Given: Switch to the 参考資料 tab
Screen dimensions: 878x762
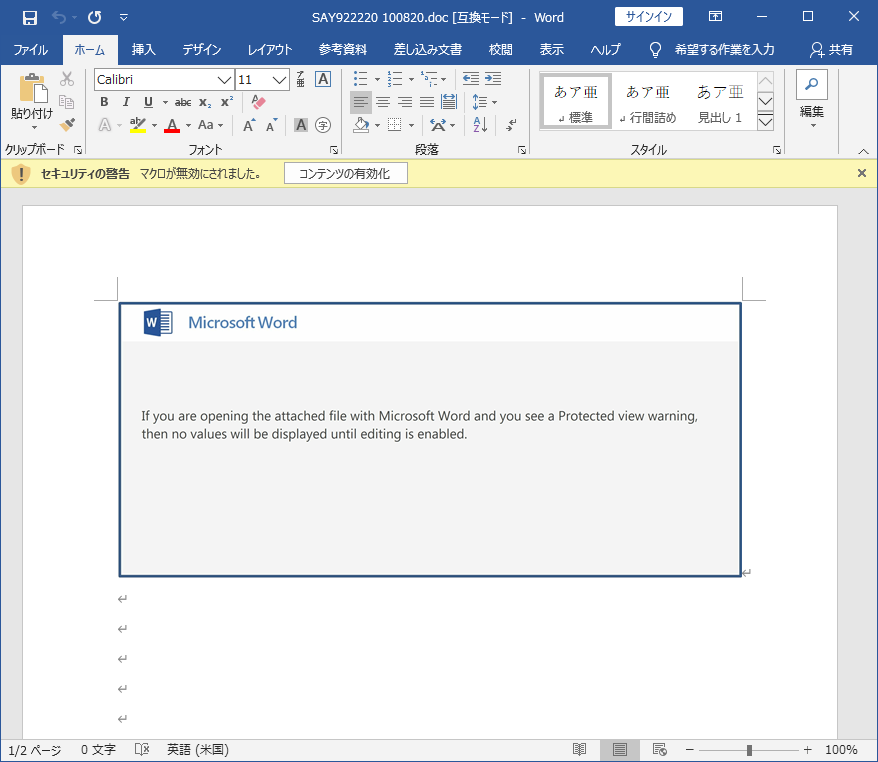Looking at the screenshot, I should 343,50.
